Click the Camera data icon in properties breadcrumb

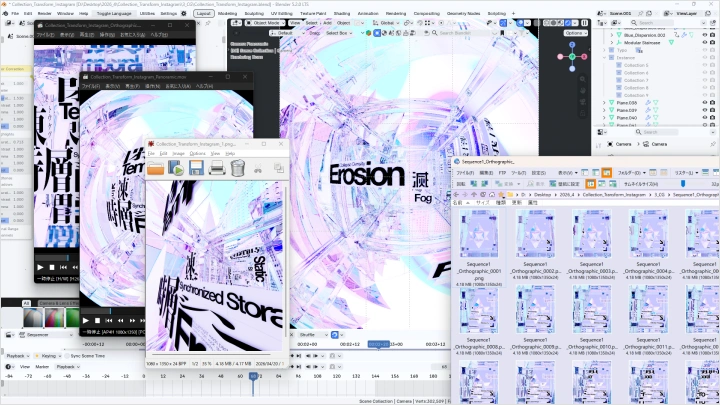(646, 144)
